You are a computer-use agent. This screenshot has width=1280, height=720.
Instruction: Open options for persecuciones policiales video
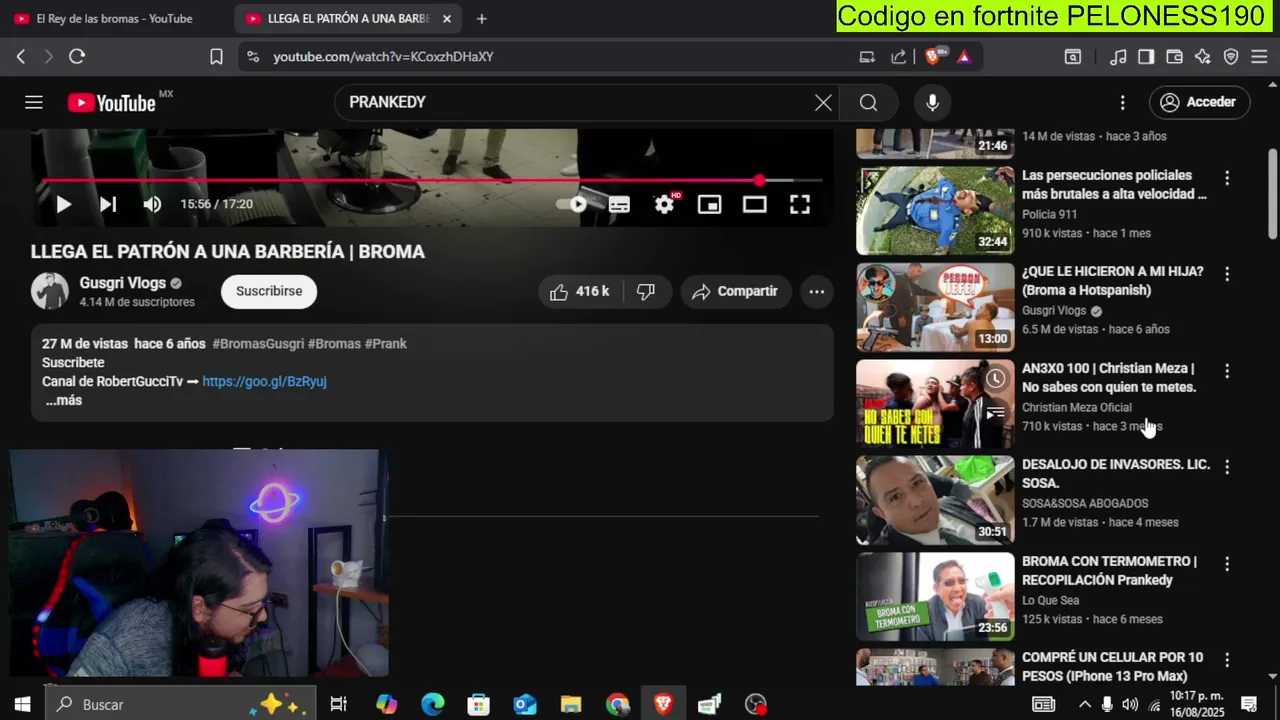(1227, 177)
